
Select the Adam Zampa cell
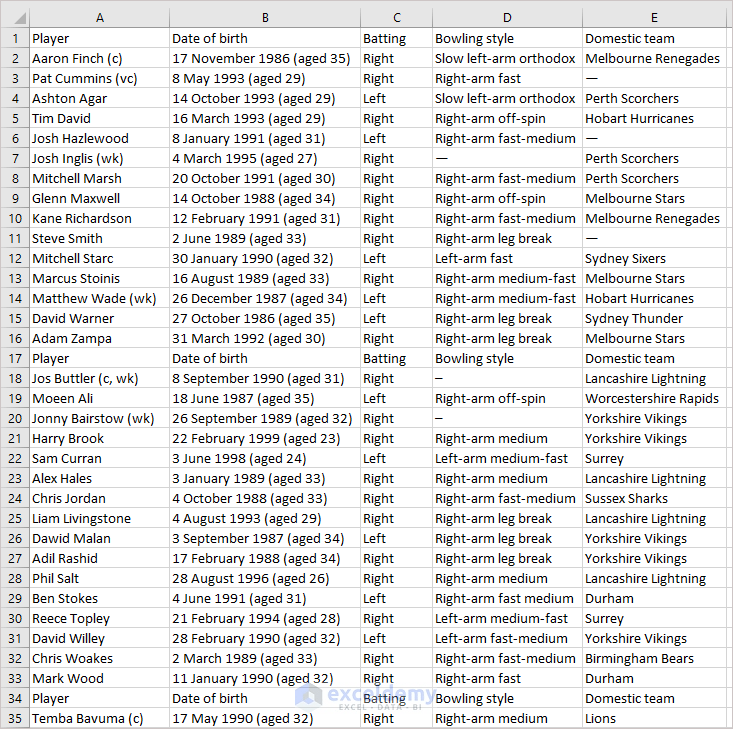pyautogui.click(x=99, y=339)
